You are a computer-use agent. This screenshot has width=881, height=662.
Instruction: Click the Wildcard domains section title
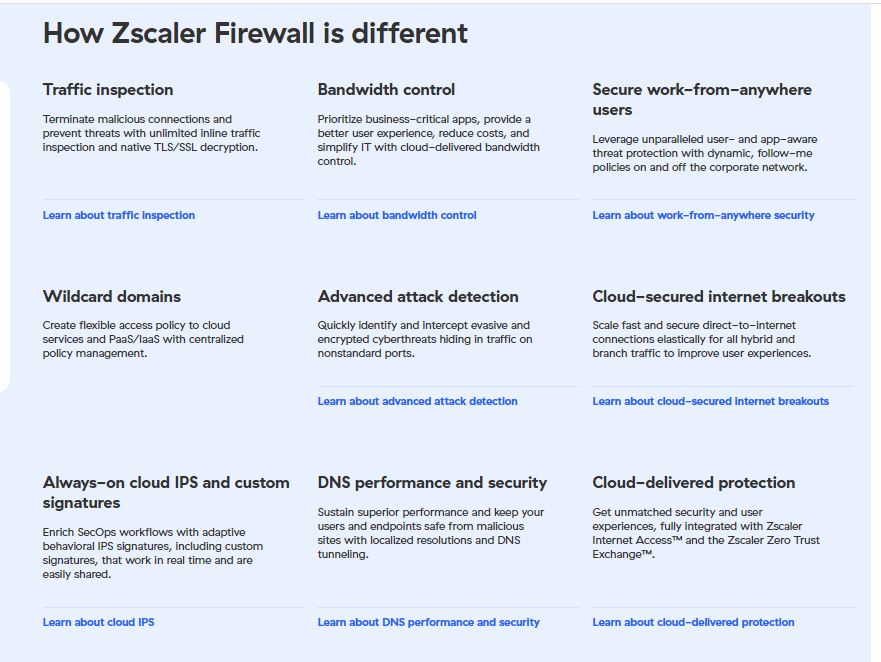[111, 296]
